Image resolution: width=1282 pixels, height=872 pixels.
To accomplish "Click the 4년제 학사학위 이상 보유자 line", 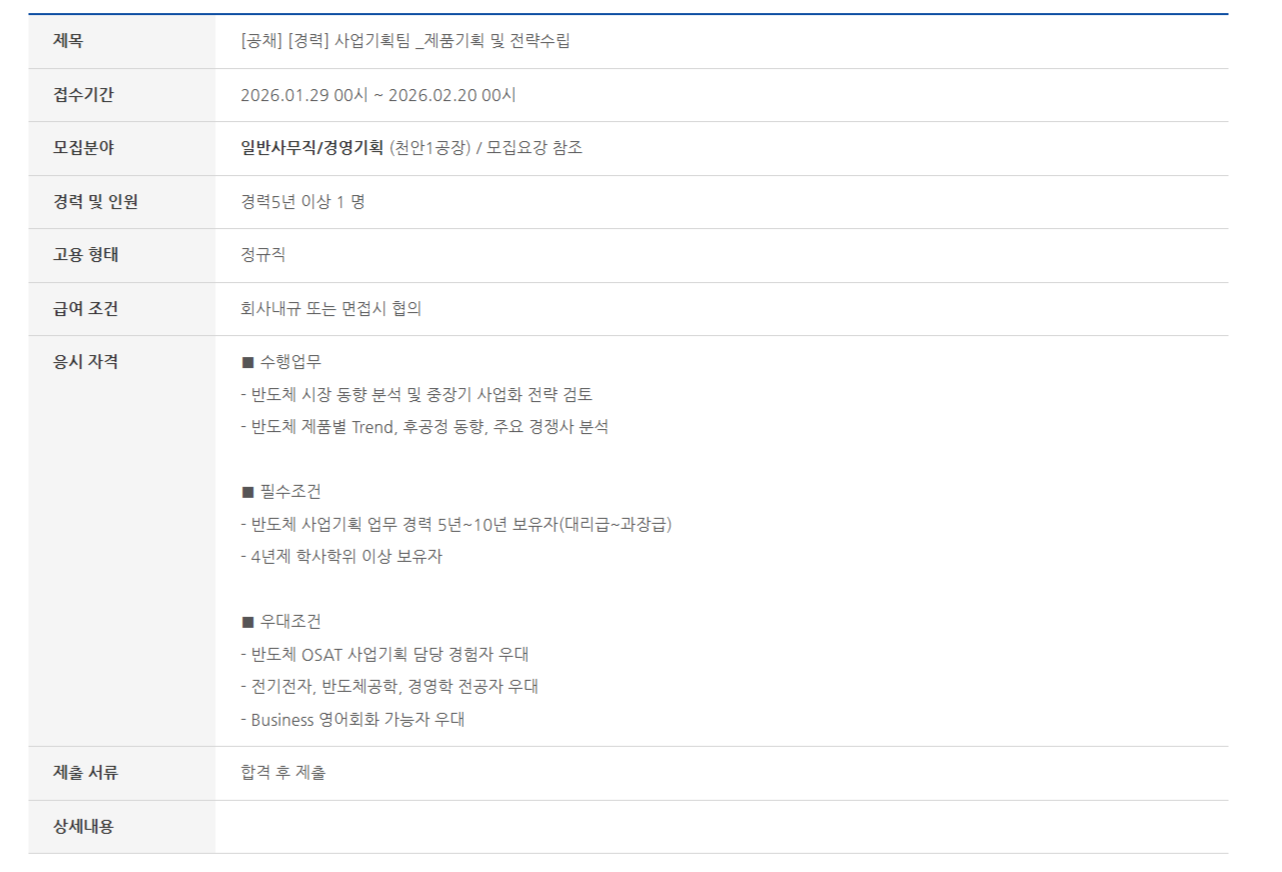I will [x=341, y=557].
